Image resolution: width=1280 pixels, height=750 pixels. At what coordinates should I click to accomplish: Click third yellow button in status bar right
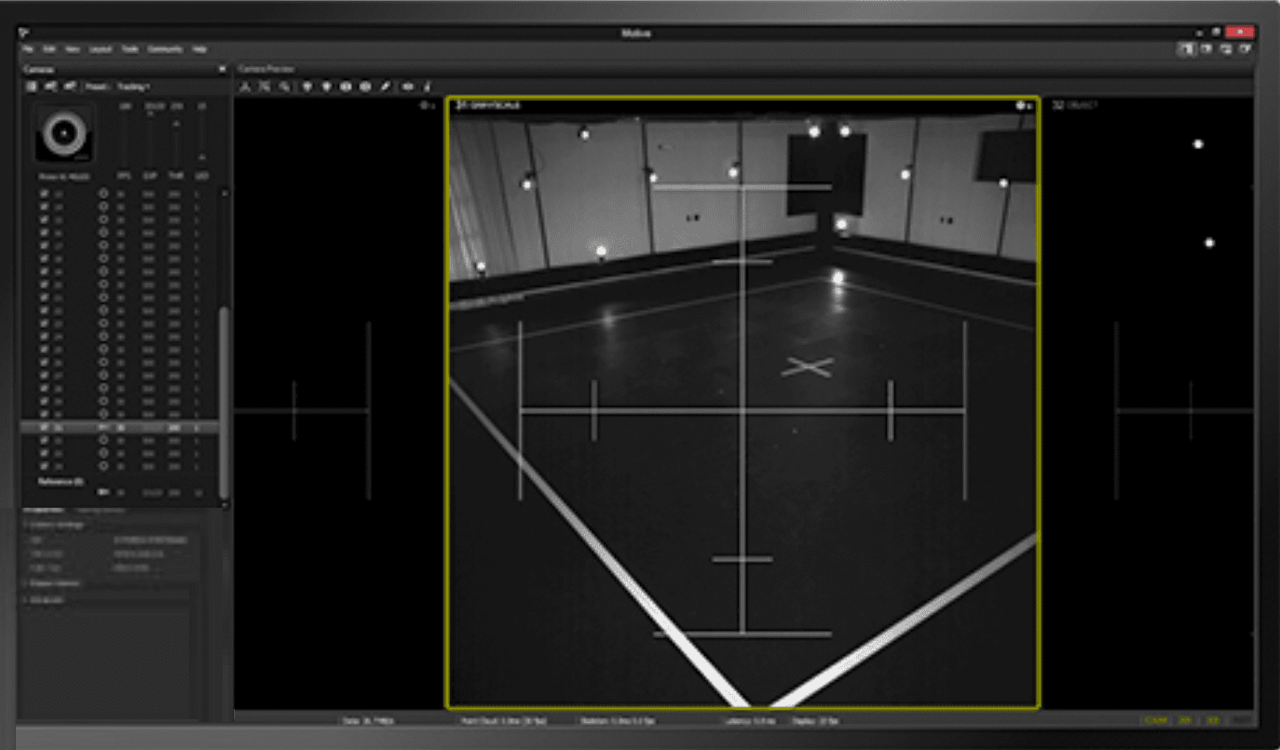click(1213, 719)
